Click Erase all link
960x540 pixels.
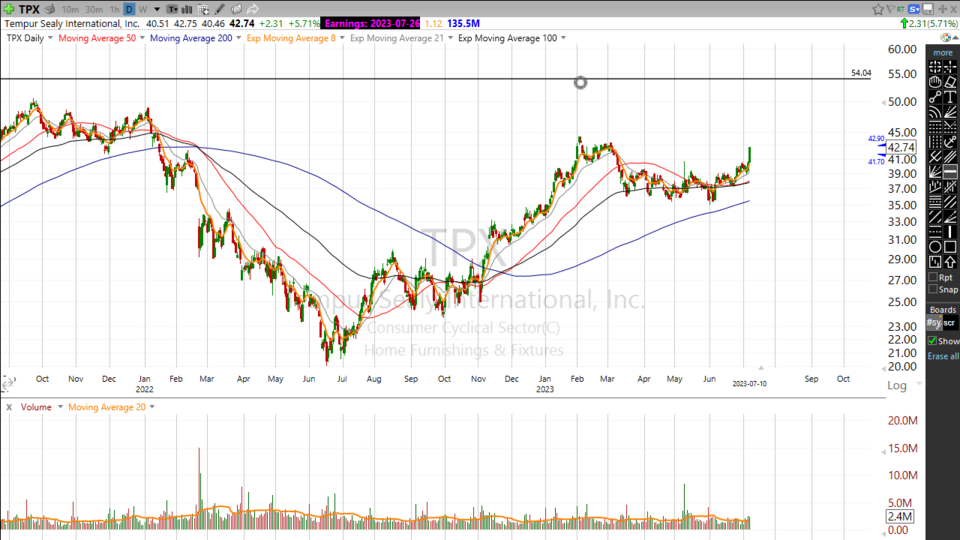click(x=943, y=356)
